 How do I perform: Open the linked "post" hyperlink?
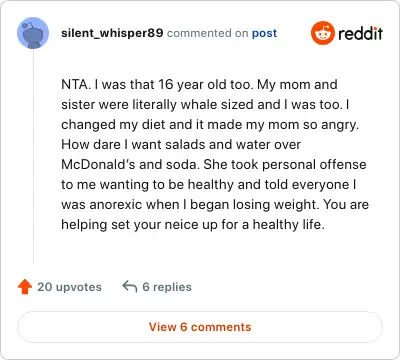264,33
